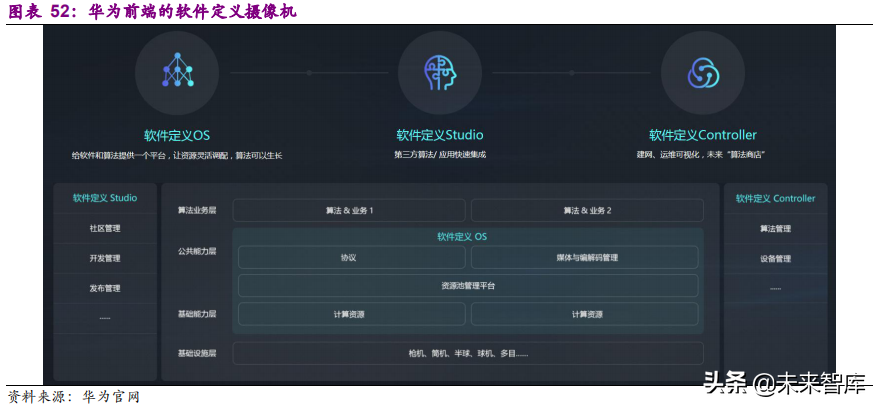Click the 基础设施层 layer label
Viewport: 877px width, 407px height.
(x=197, y=354)
